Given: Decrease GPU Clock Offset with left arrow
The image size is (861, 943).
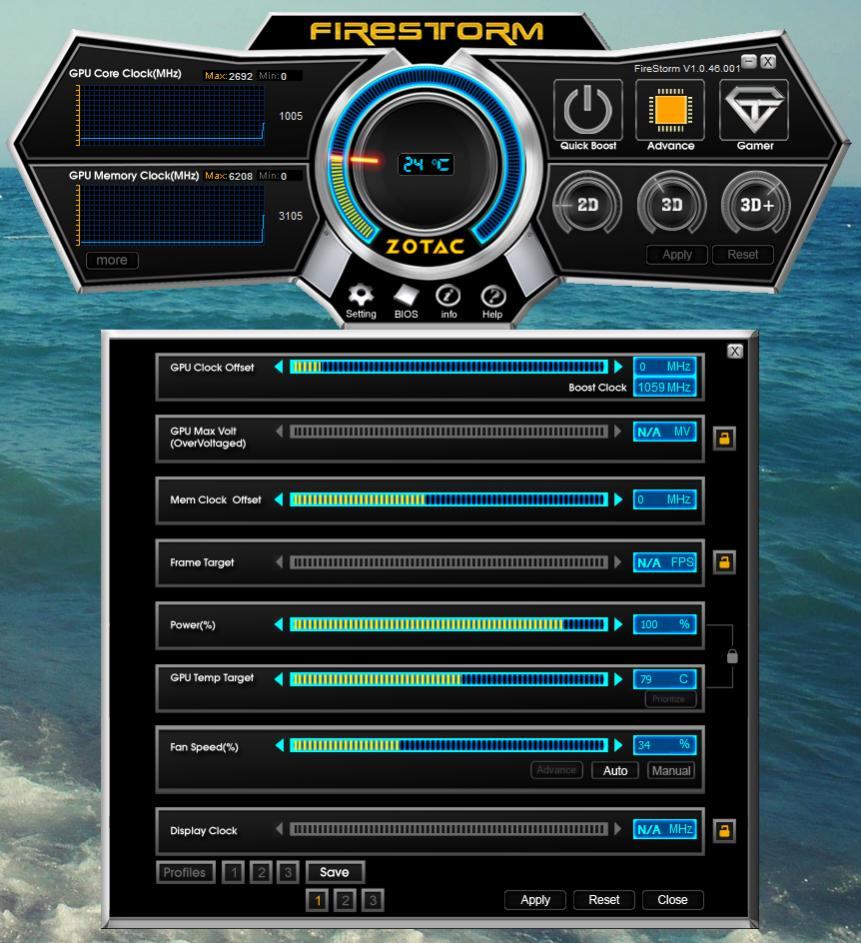Looking at the screenshot, I should (x=278, y=367).
